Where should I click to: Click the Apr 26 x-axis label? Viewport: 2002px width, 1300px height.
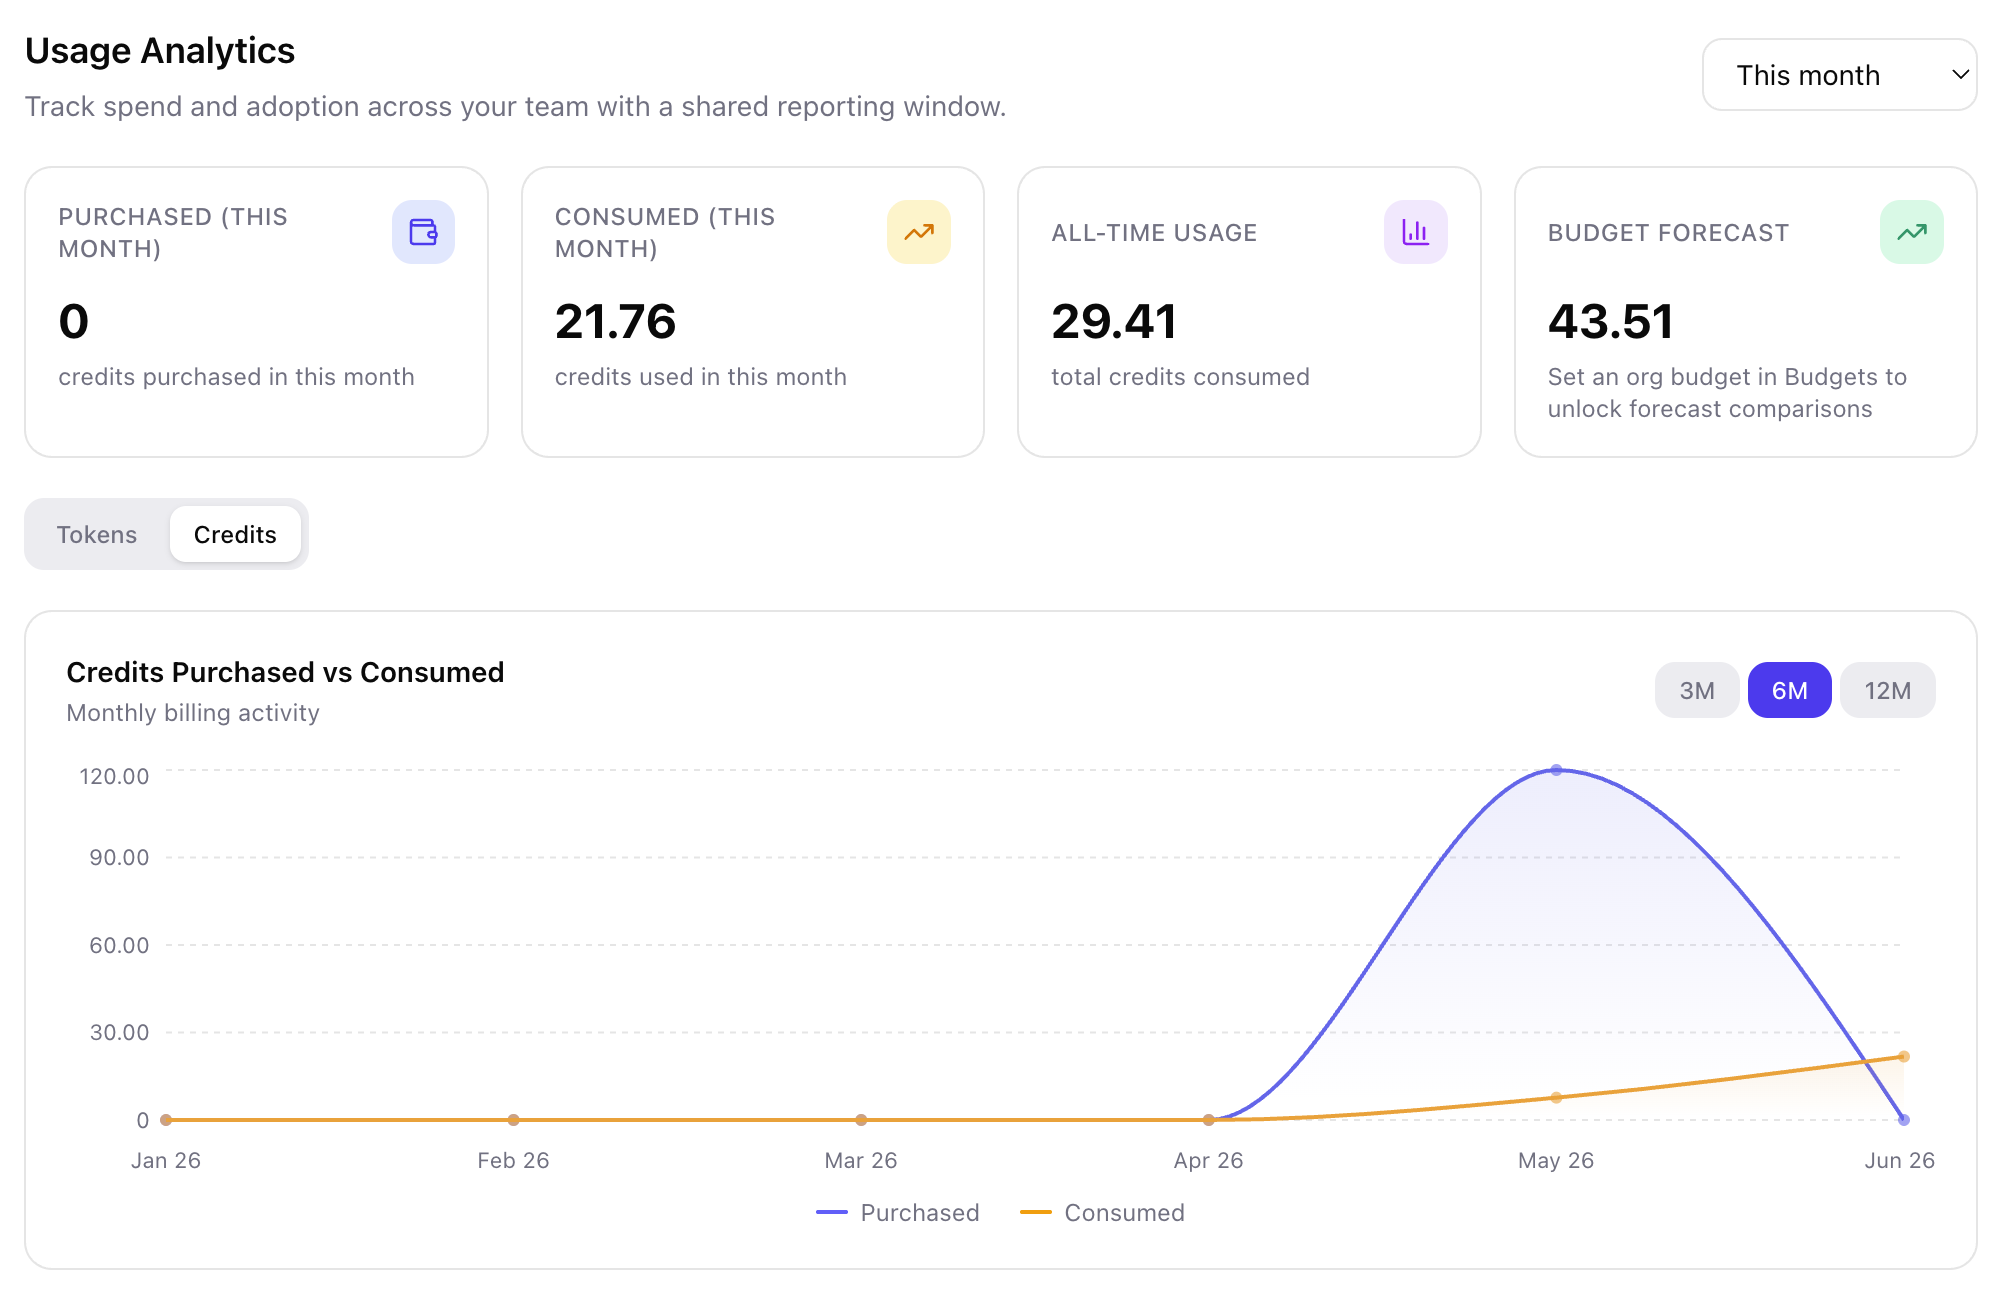(1208, 1161)
